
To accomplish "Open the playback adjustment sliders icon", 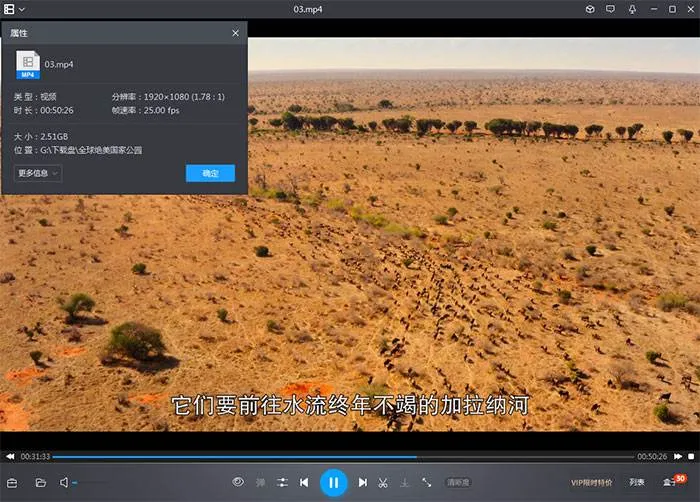I will (283, 482).
